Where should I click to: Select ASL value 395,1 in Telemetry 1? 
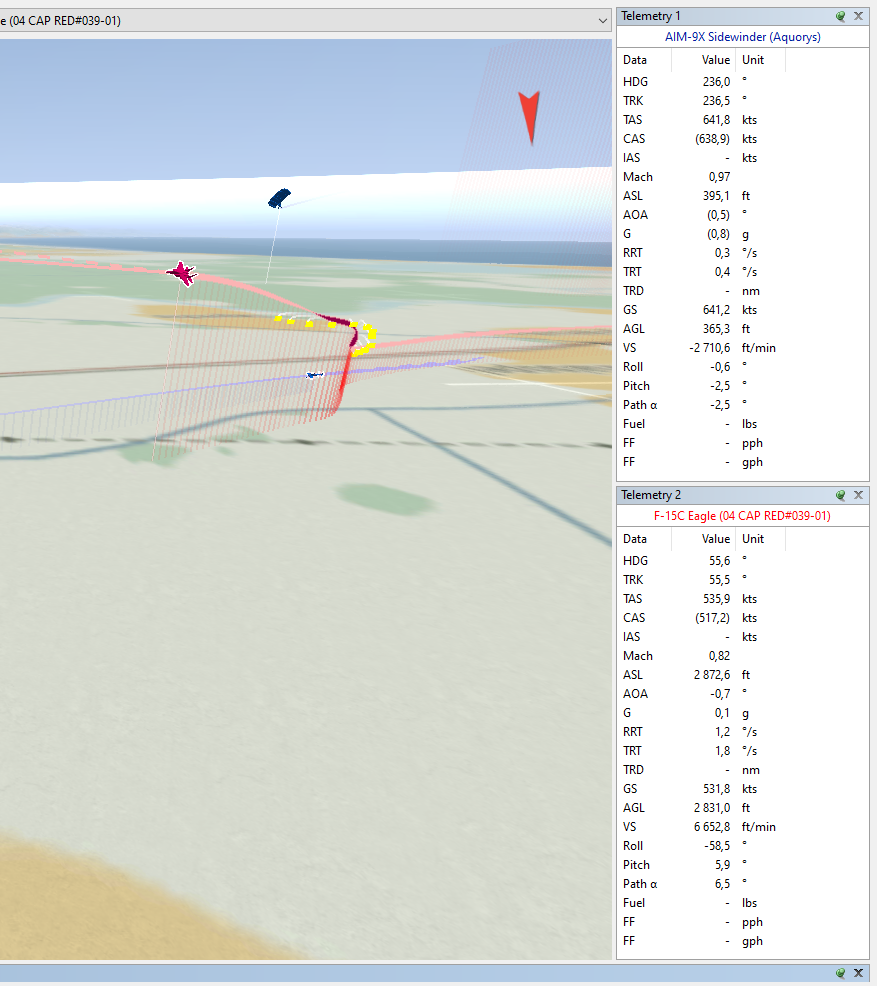(x=717, y=196)
